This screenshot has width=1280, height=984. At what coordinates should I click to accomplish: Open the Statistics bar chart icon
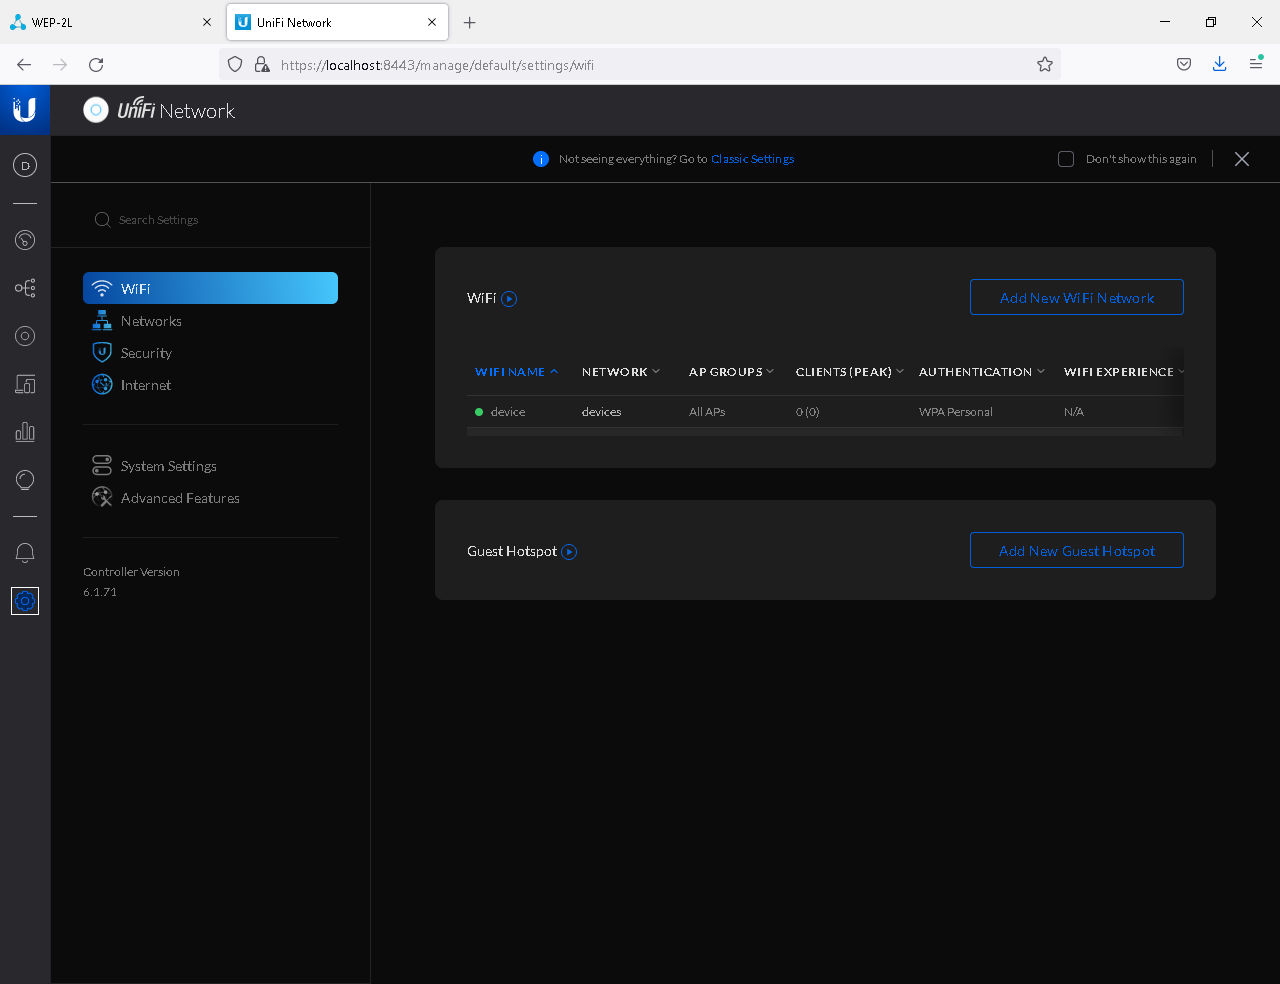pos(25,432)
